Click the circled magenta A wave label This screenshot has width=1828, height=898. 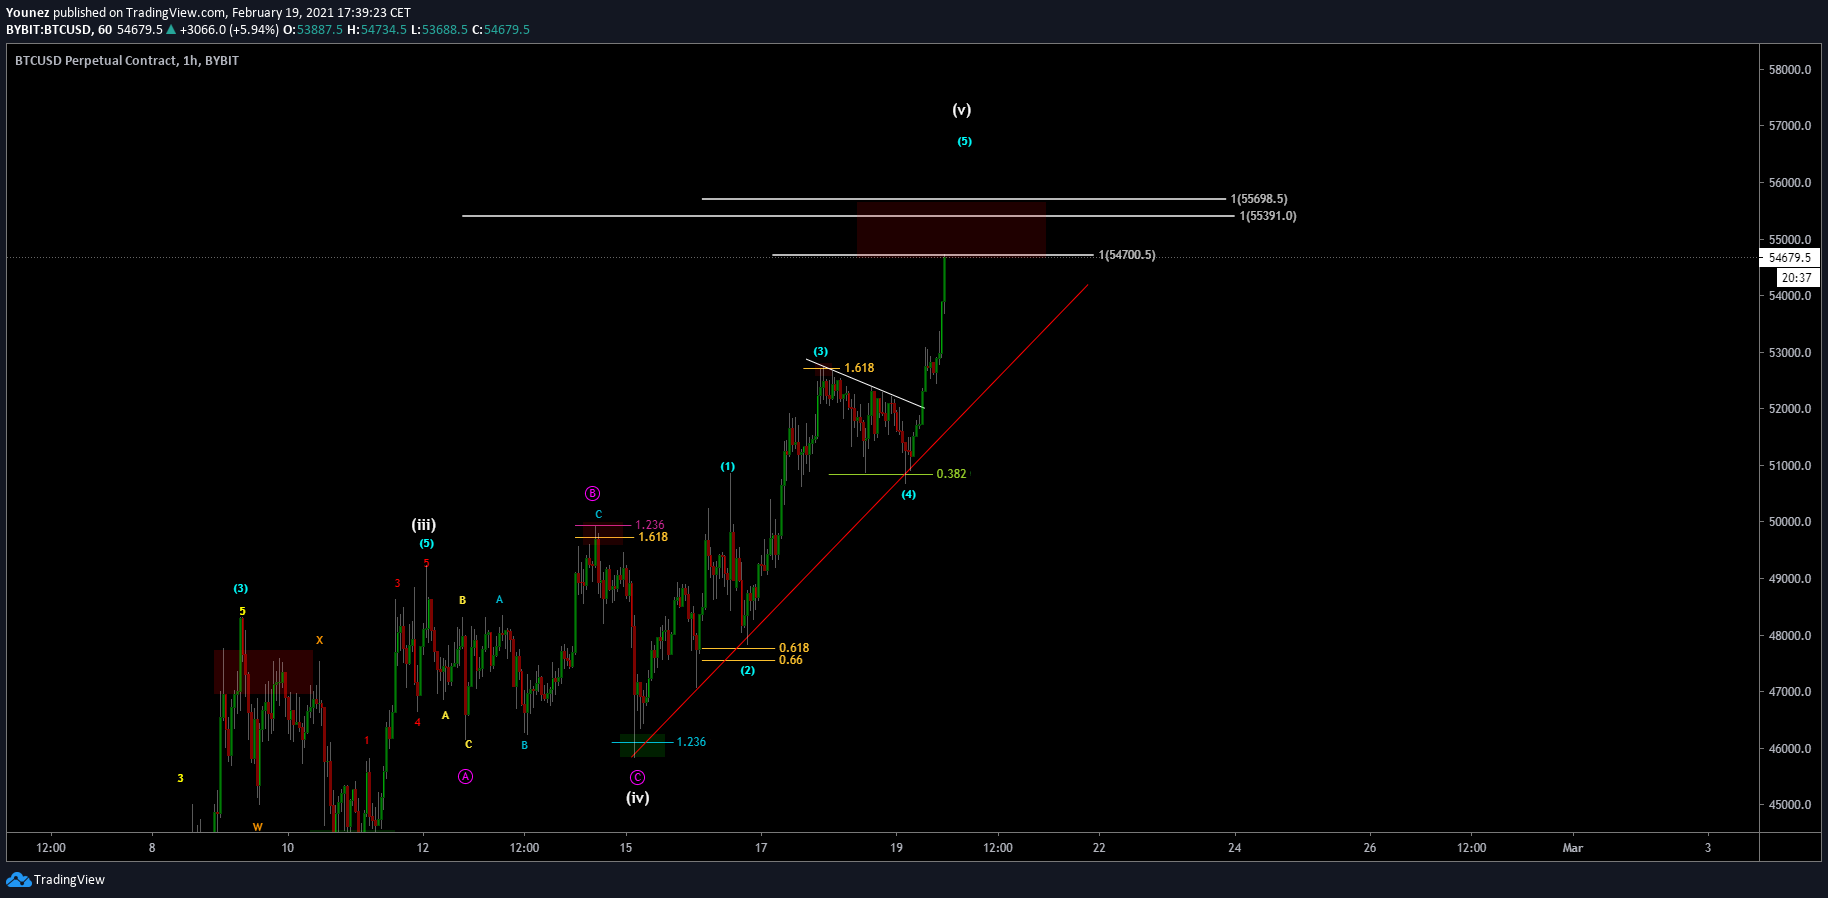pyautogui.click(x=466, y=777)
